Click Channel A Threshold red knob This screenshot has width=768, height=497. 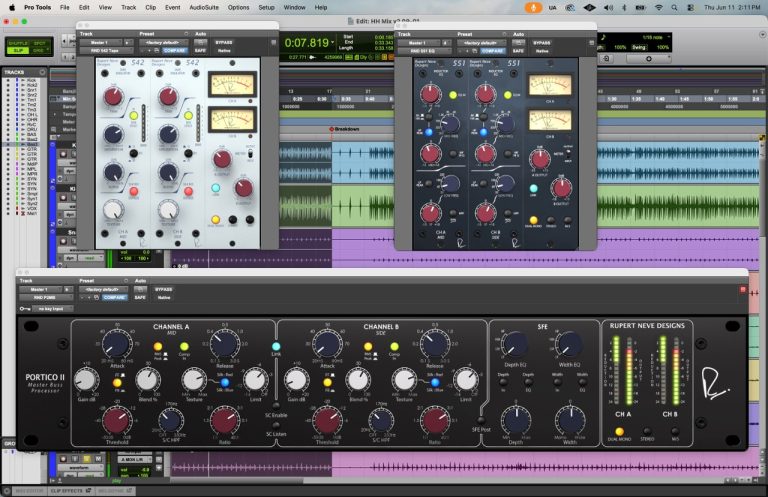click(x=117, y=421)
